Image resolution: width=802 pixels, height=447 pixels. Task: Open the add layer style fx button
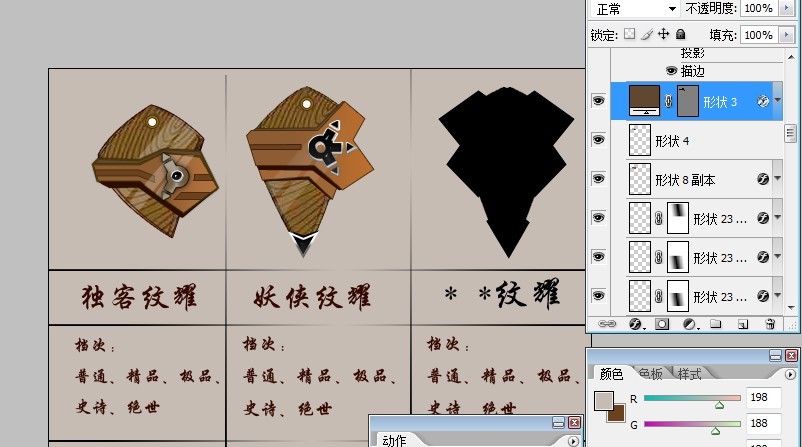(x=636, y=324)
